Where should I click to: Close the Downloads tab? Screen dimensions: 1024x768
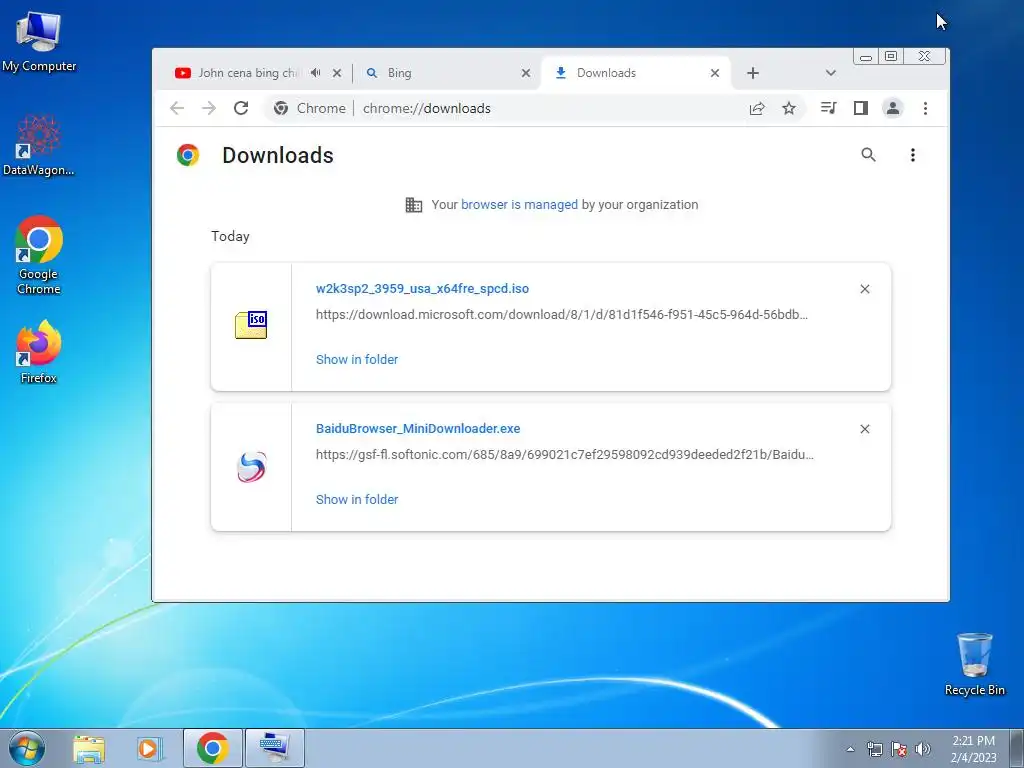[715, 73]
